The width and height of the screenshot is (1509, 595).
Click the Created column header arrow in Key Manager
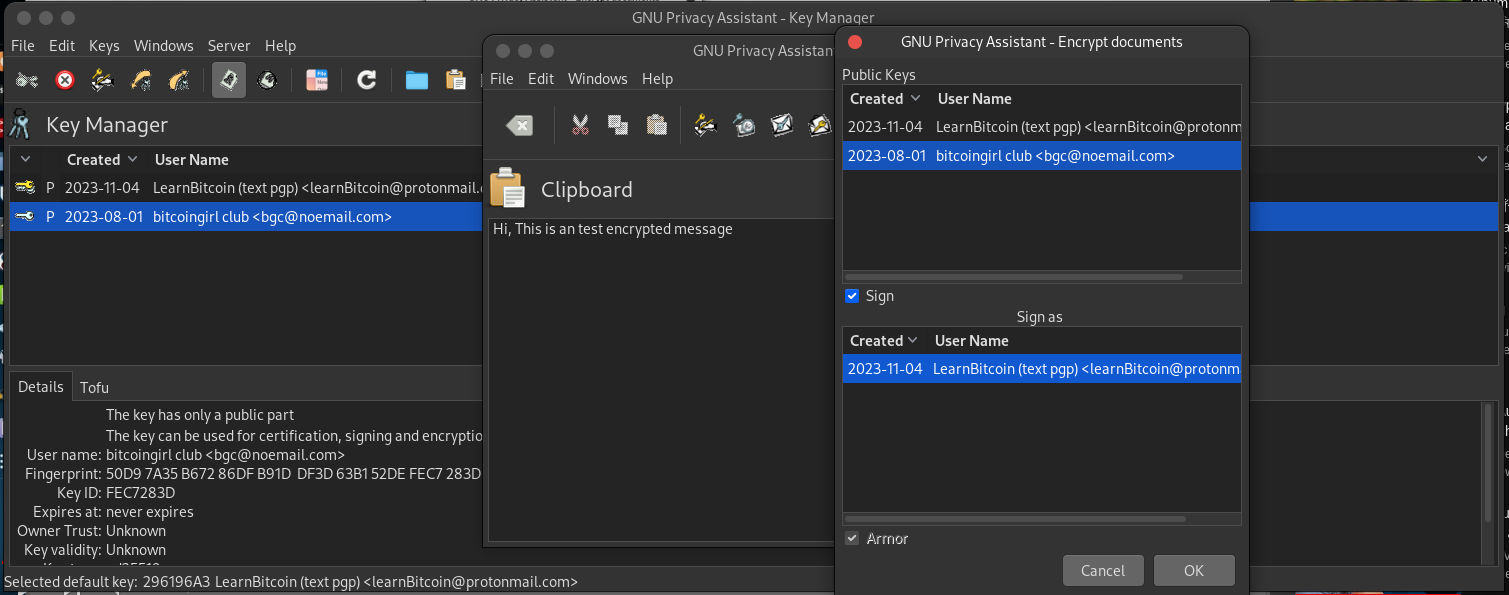tap(130, 160)
